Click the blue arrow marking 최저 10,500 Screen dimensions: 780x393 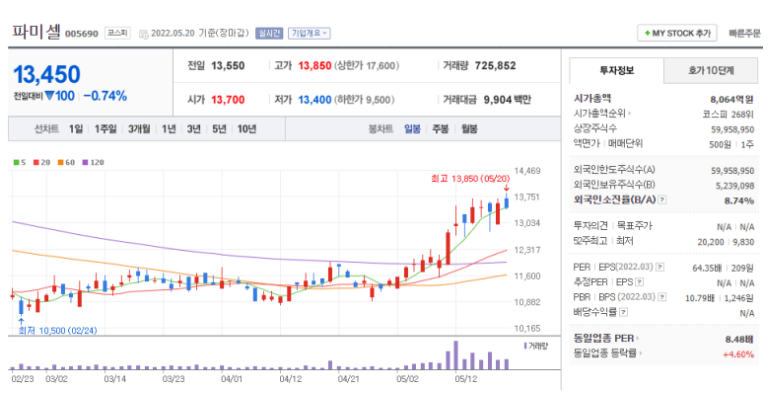[x=21, y=321]
